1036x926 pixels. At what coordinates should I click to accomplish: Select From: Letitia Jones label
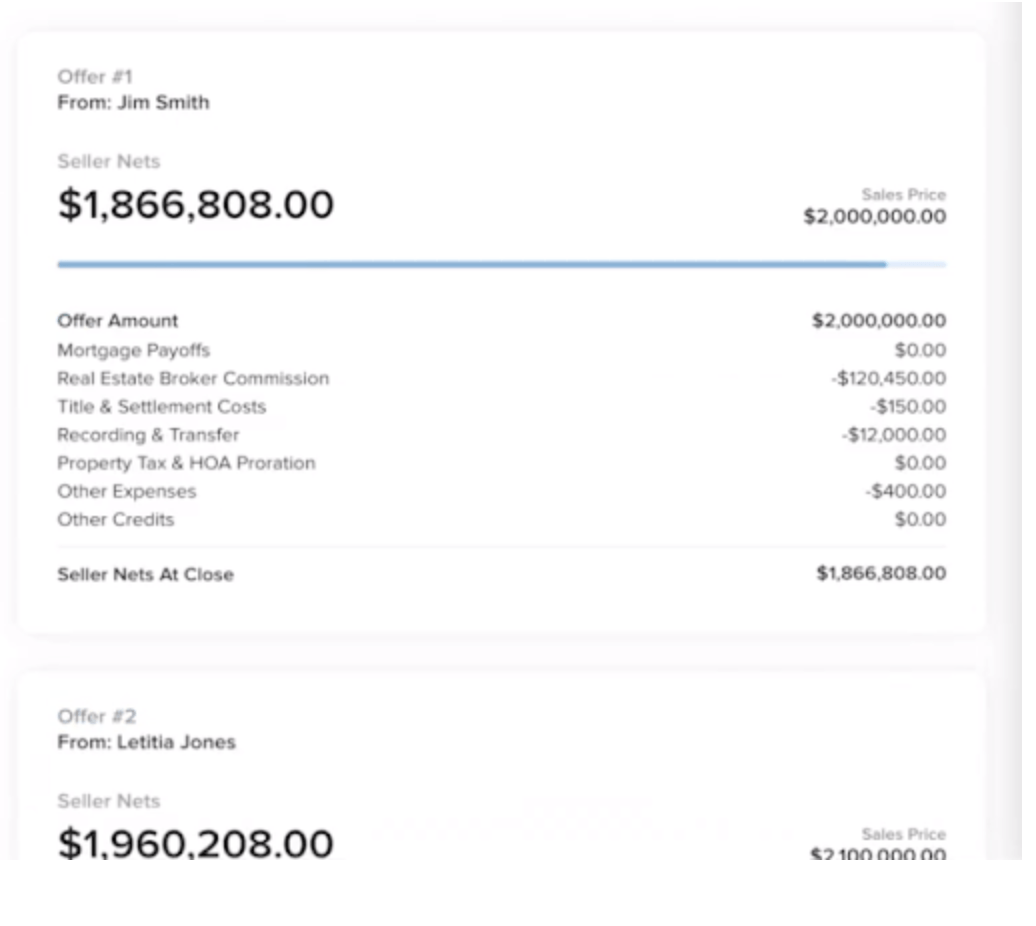(146, 742)
